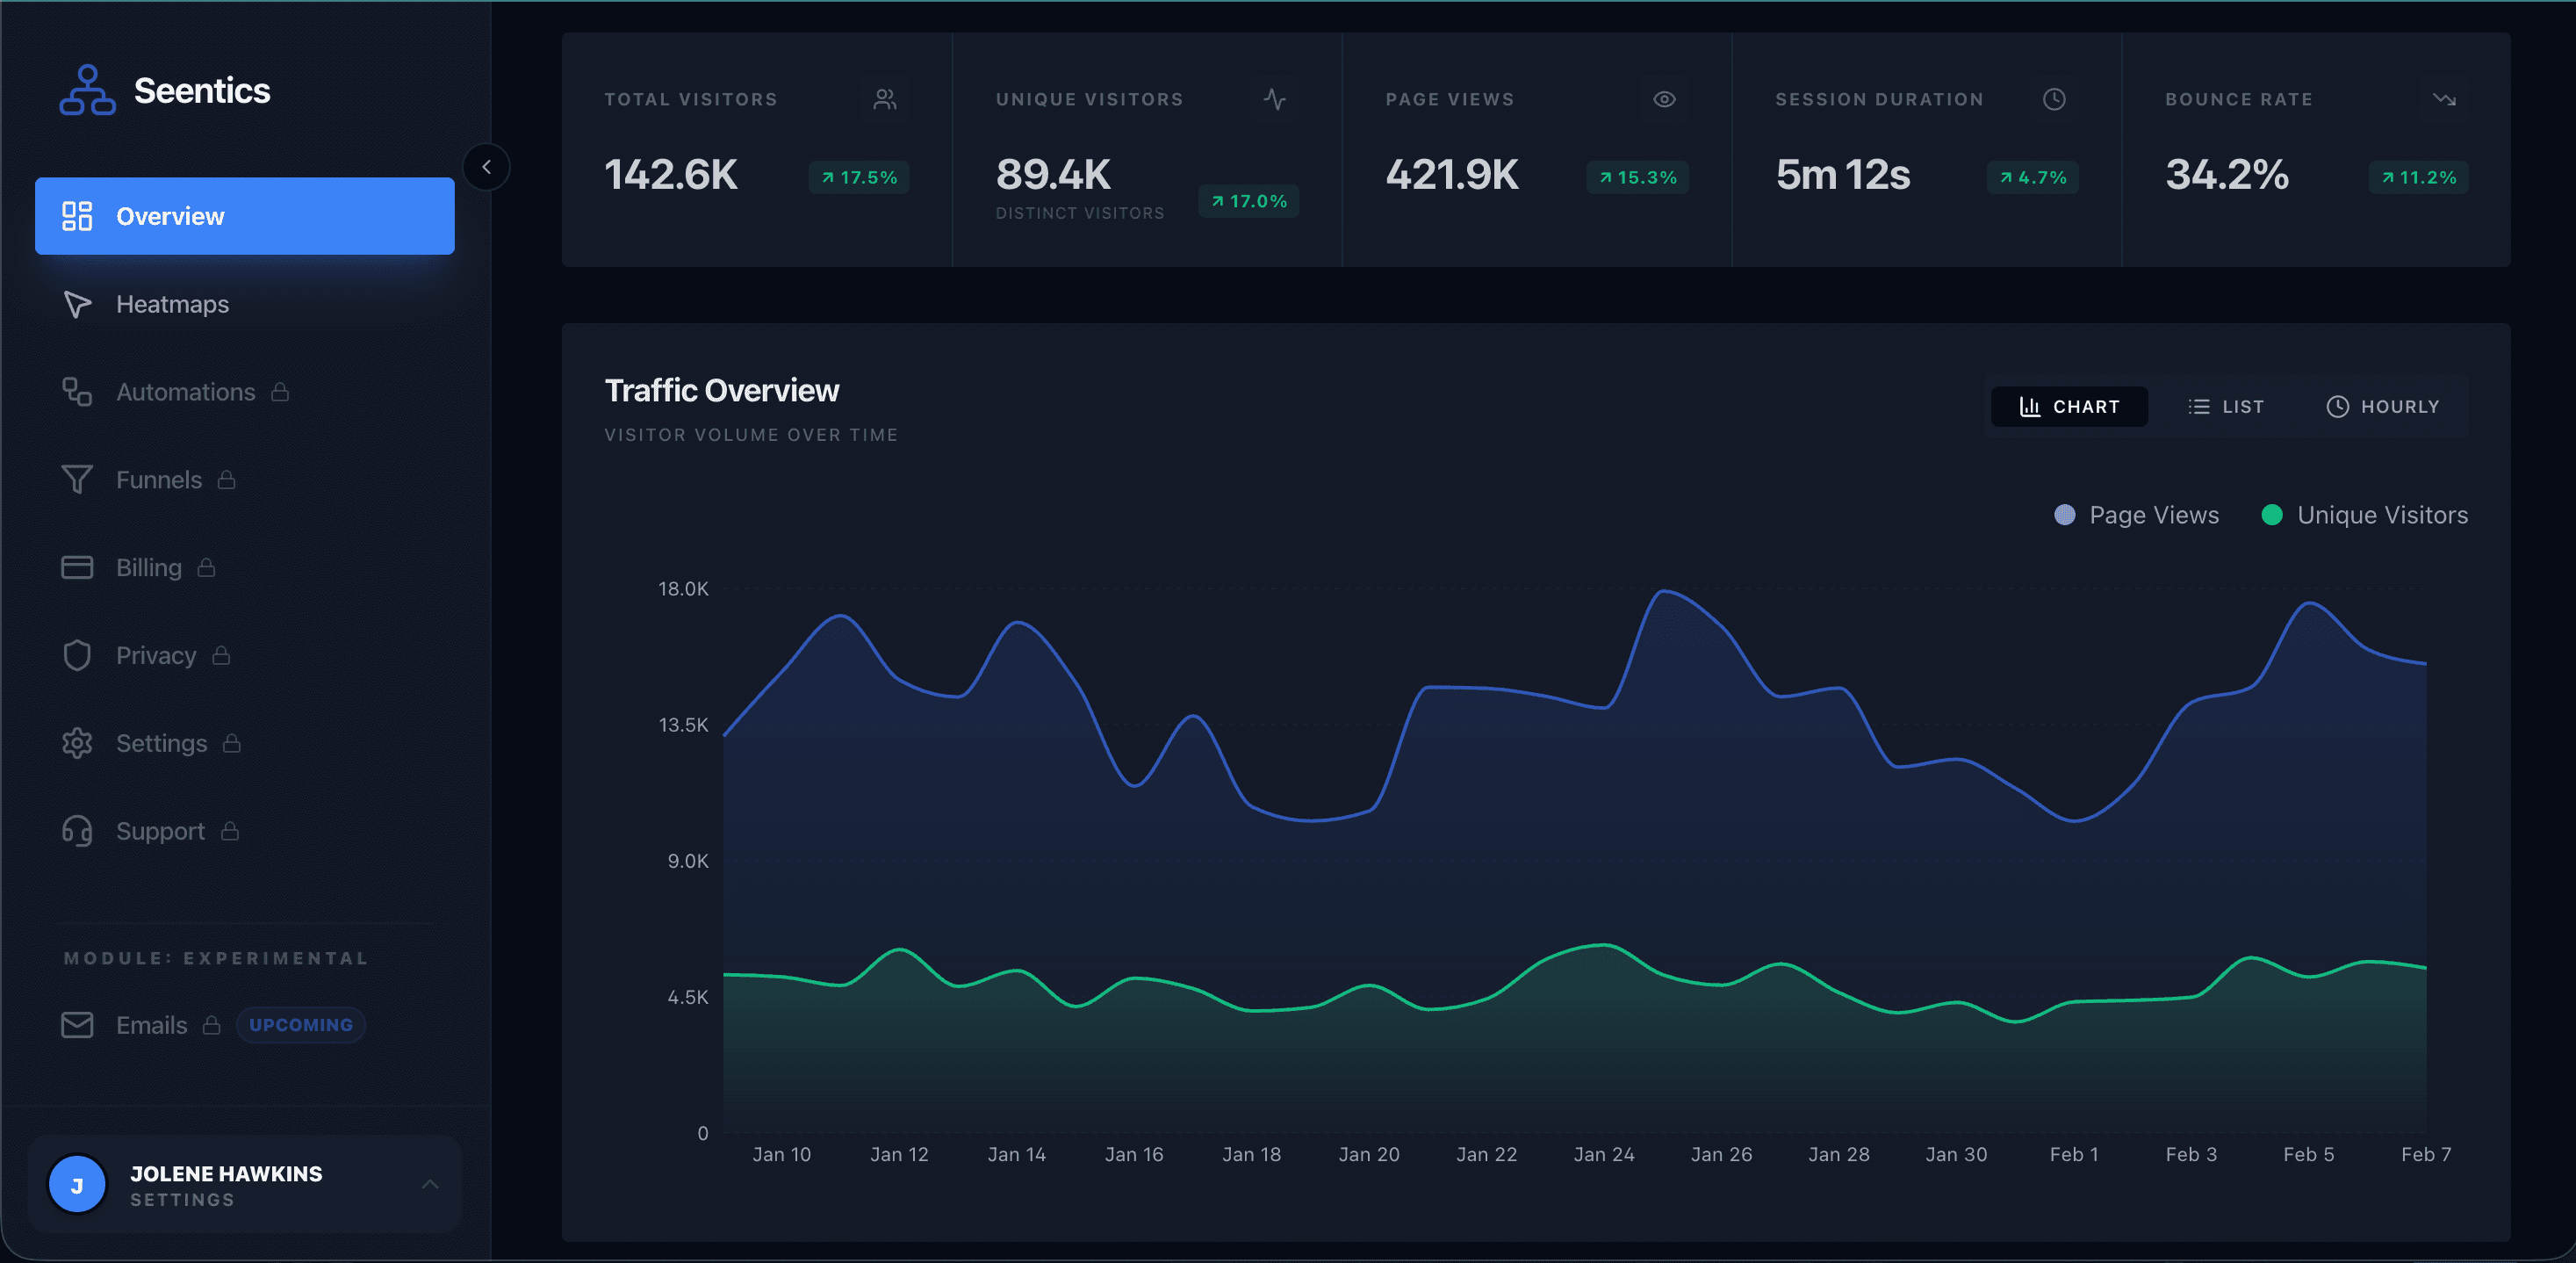
Task: Switch to the HOURLY view tab
Action: (x=2383, y=406)
